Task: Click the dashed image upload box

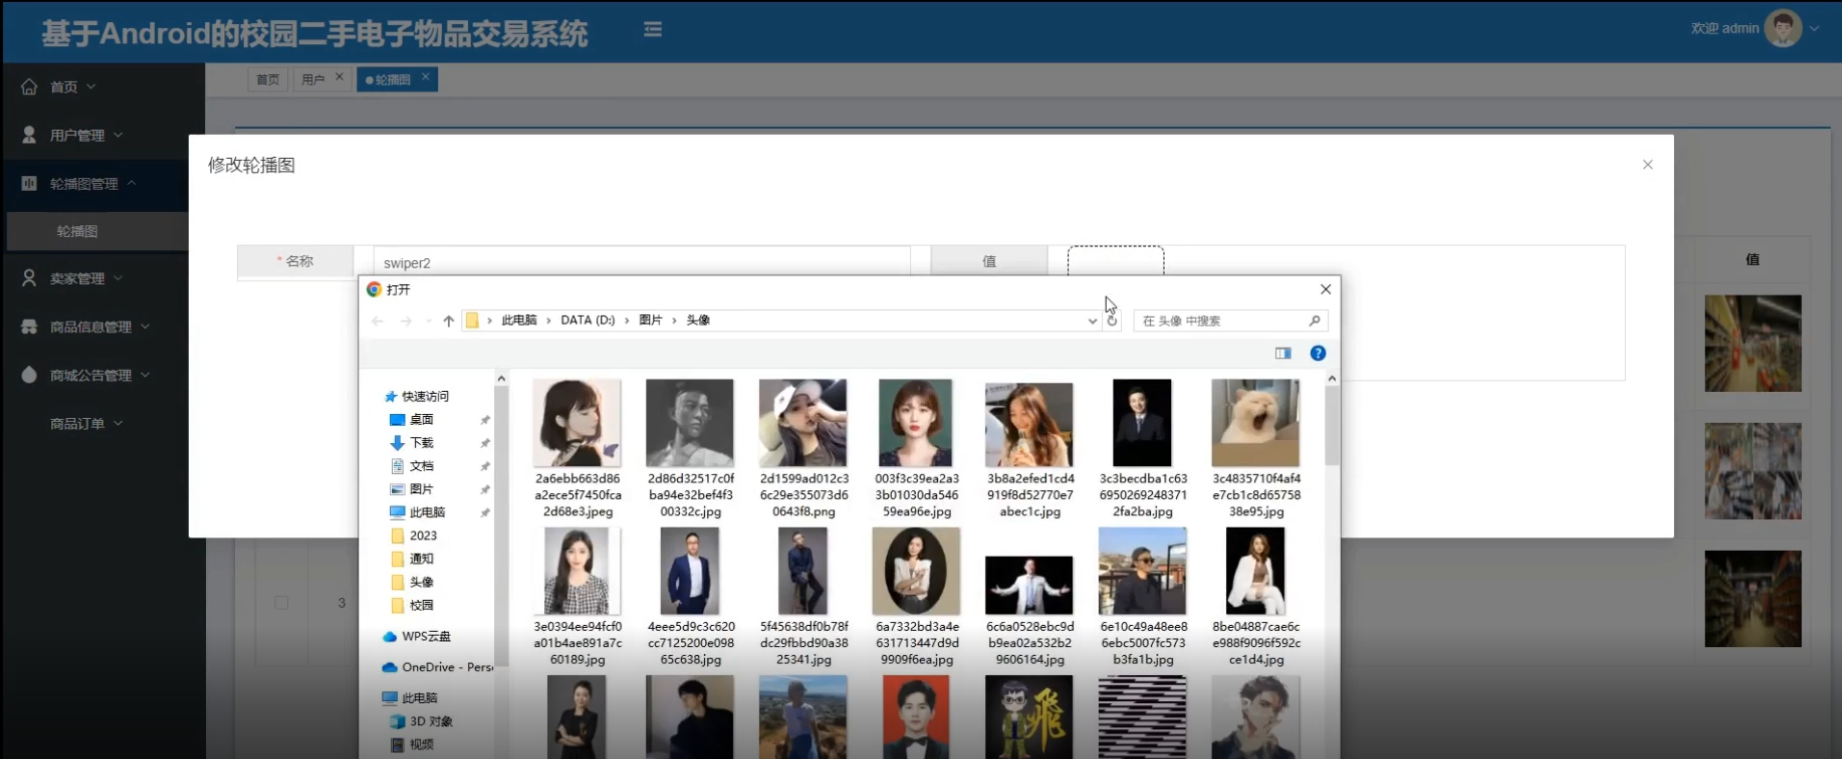Action: [x=1116, y=261]
